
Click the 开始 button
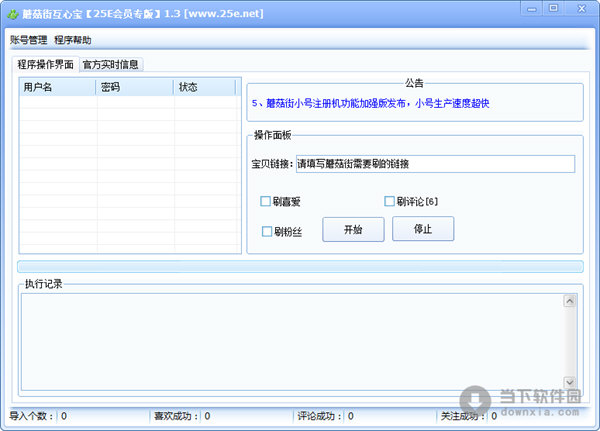pos(353,229)
